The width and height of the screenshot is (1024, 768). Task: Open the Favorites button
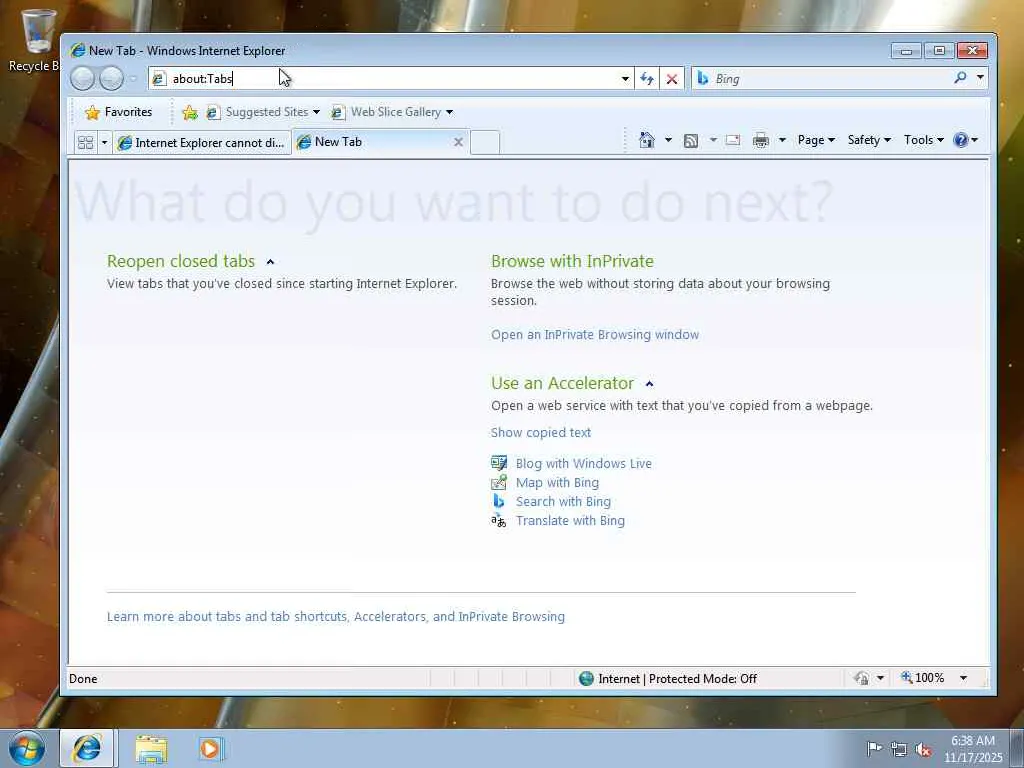pyautogui.click(x=119, y=112)
